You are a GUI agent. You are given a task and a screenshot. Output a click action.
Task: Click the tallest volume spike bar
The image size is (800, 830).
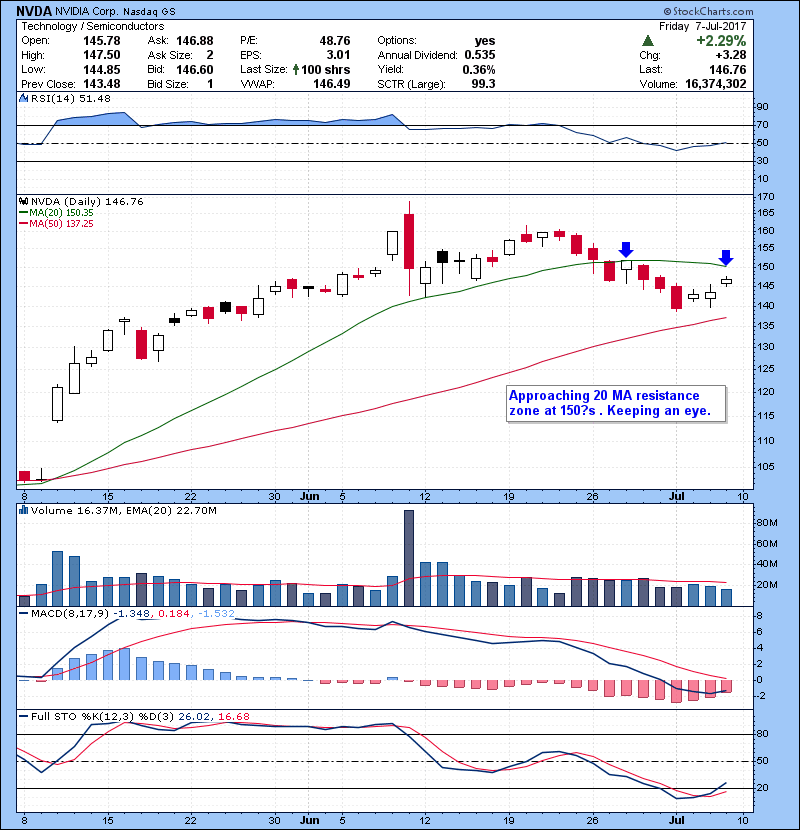pos(409,558)
